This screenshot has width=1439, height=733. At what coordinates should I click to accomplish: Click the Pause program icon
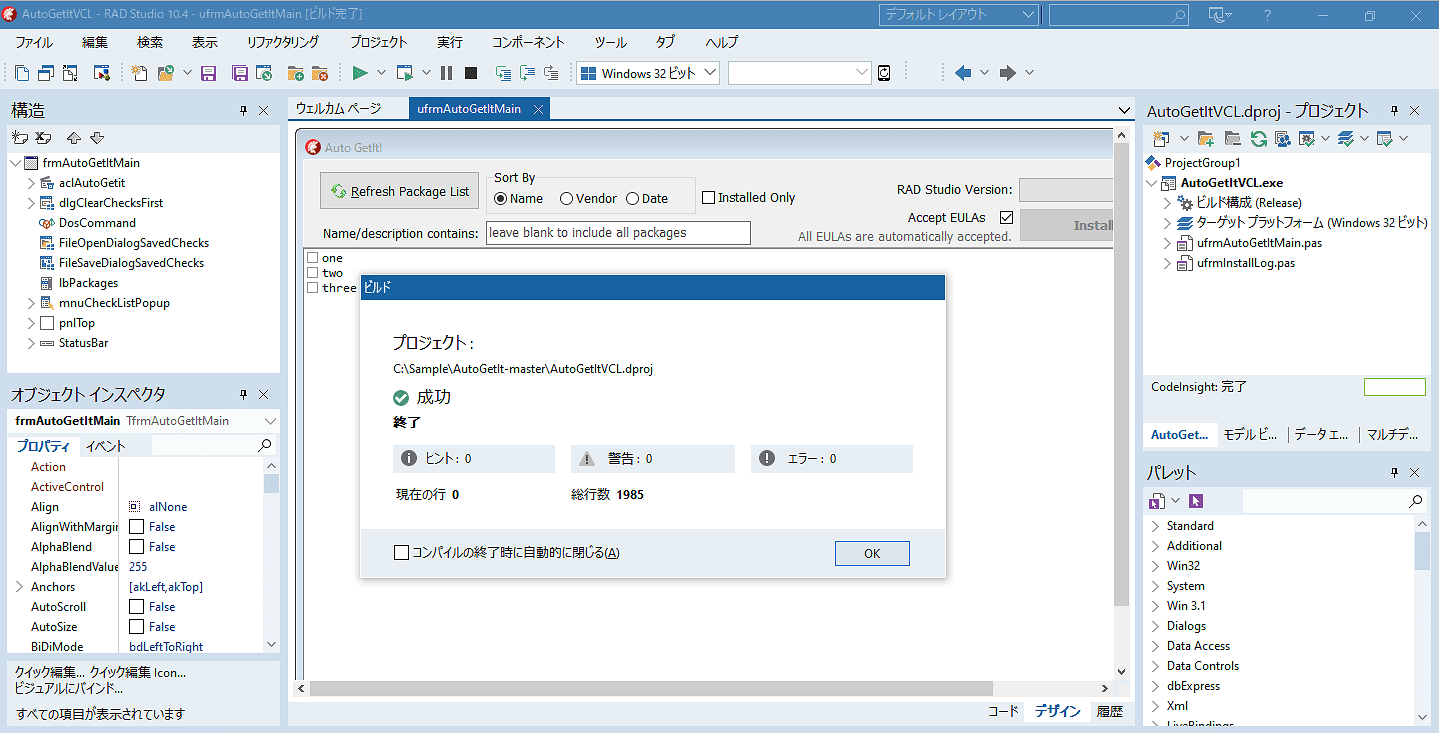[446, 73]
